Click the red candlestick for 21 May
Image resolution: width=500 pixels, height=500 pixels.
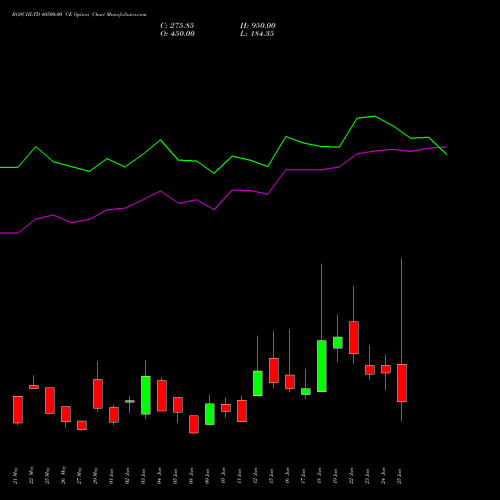[x=18, y=410]
